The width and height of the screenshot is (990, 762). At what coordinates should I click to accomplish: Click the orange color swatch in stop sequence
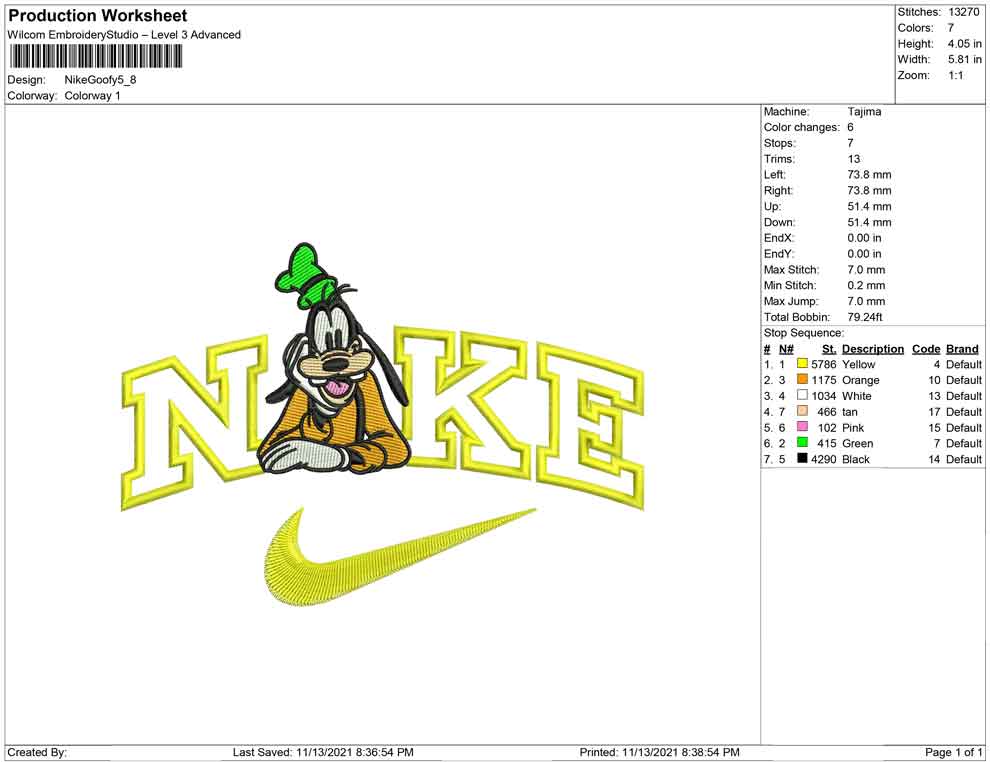point(802,379)
